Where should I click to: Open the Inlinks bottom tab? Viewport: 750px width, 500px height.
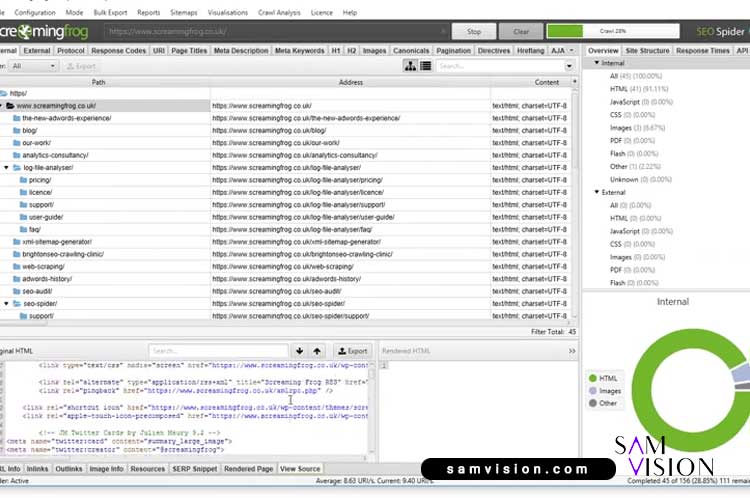pos(37,469)
